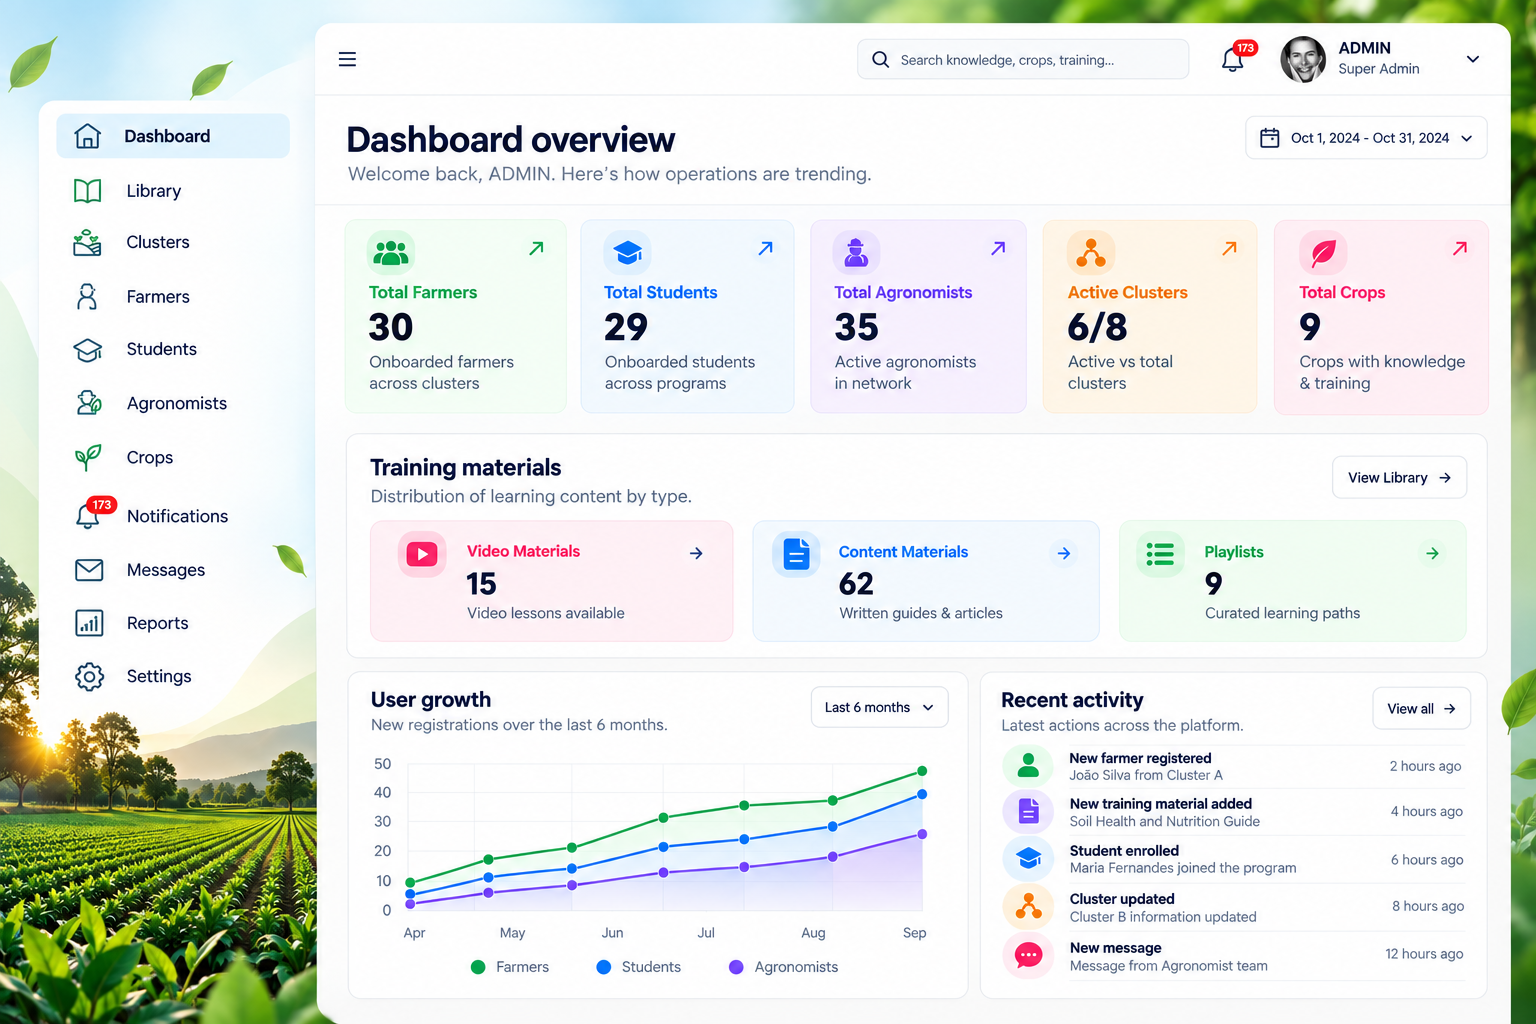Open the Video Materials title link

point(523,551)
